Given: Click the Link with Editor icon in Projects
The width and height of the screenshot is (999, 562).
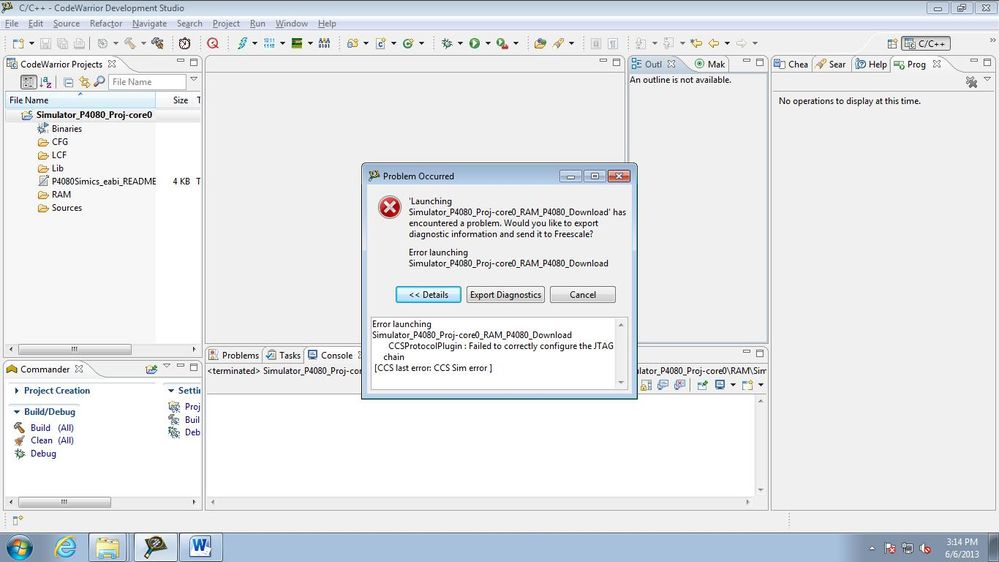Looking at the screenshot, I should (x=84, y=82).
